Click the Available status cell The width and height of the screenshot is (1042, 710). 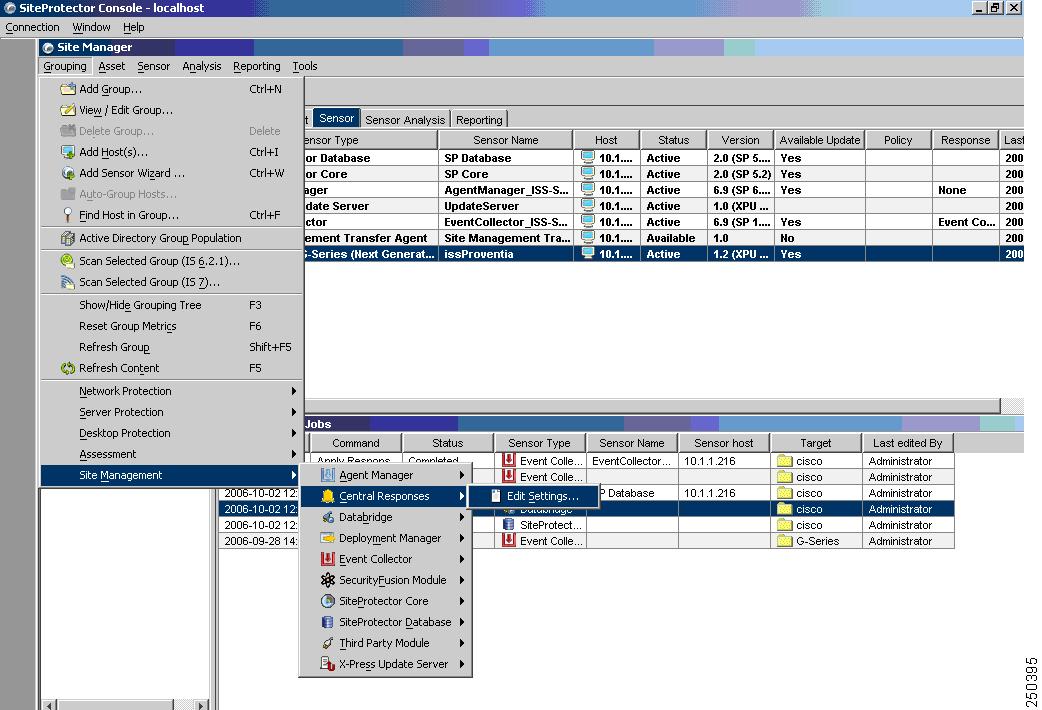673,238
